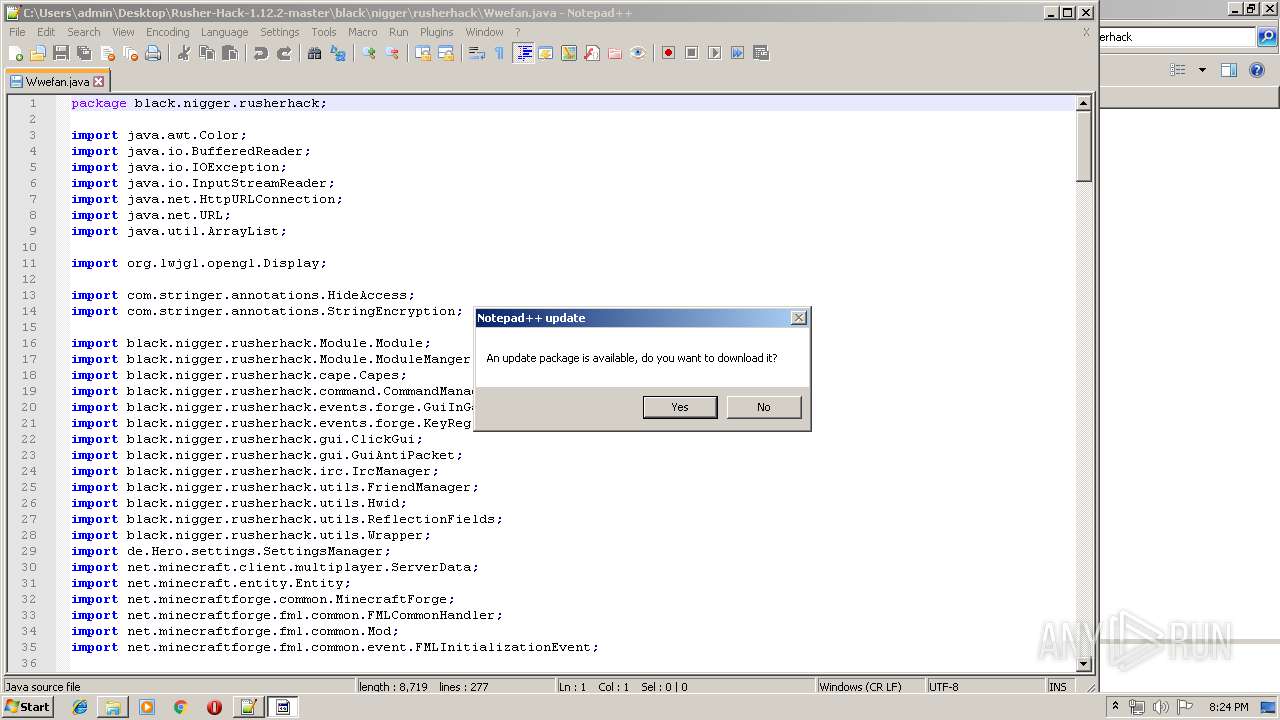Click the New file toolbar icon
This screenshot has width=1280, height=720.
pyautogui.click(x=16, y=53)
